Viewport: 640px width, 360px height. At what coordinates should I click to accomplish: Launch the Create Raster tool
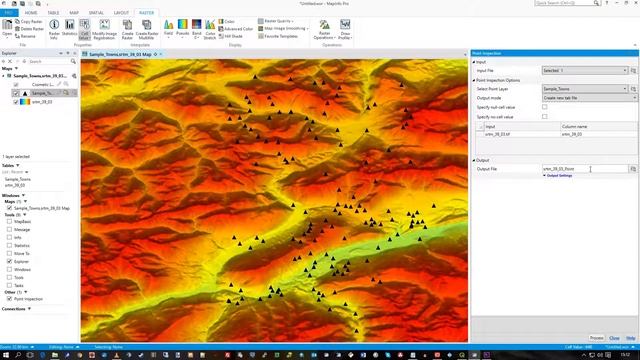coord(127,29)
